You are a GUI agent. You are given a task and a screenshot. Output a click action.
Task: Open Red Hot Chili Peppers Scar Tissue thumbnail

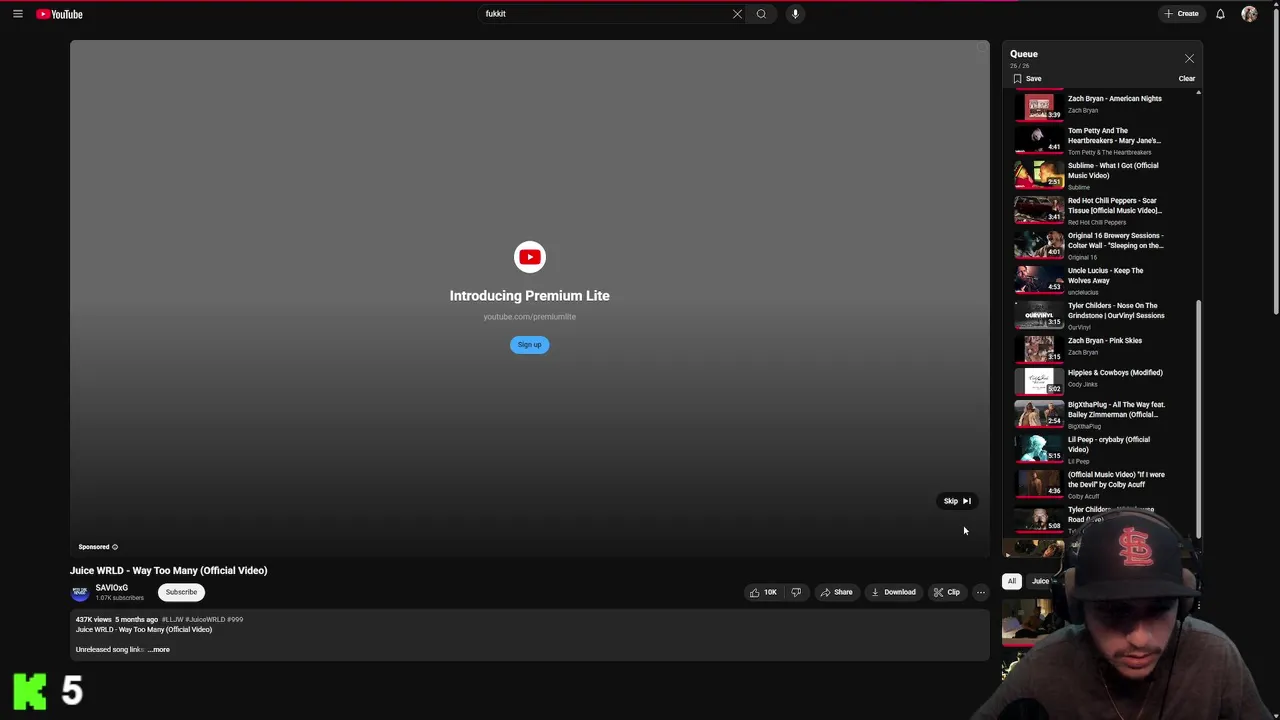pyautogui.click(x=1039, y=210)
